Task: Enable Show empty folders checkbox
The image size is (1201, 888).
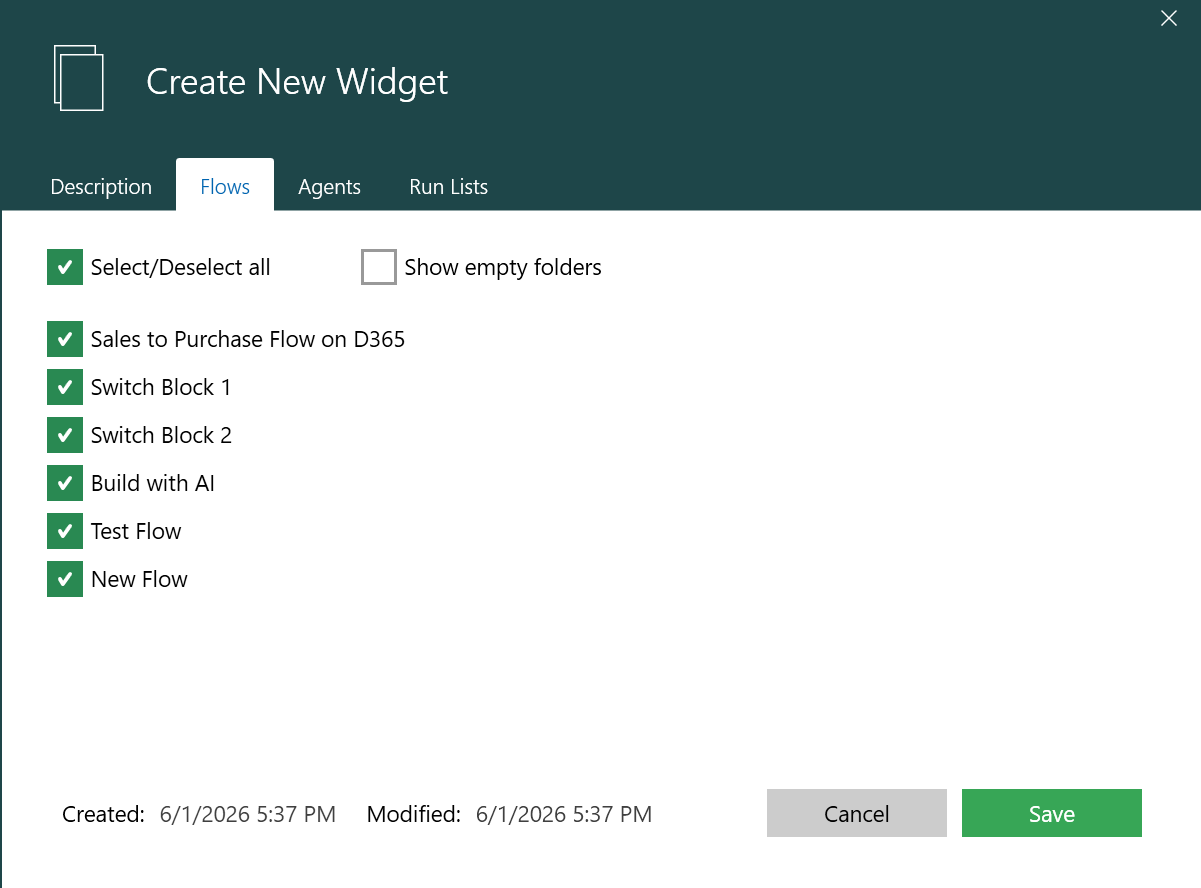Action: tap(379, 267)
